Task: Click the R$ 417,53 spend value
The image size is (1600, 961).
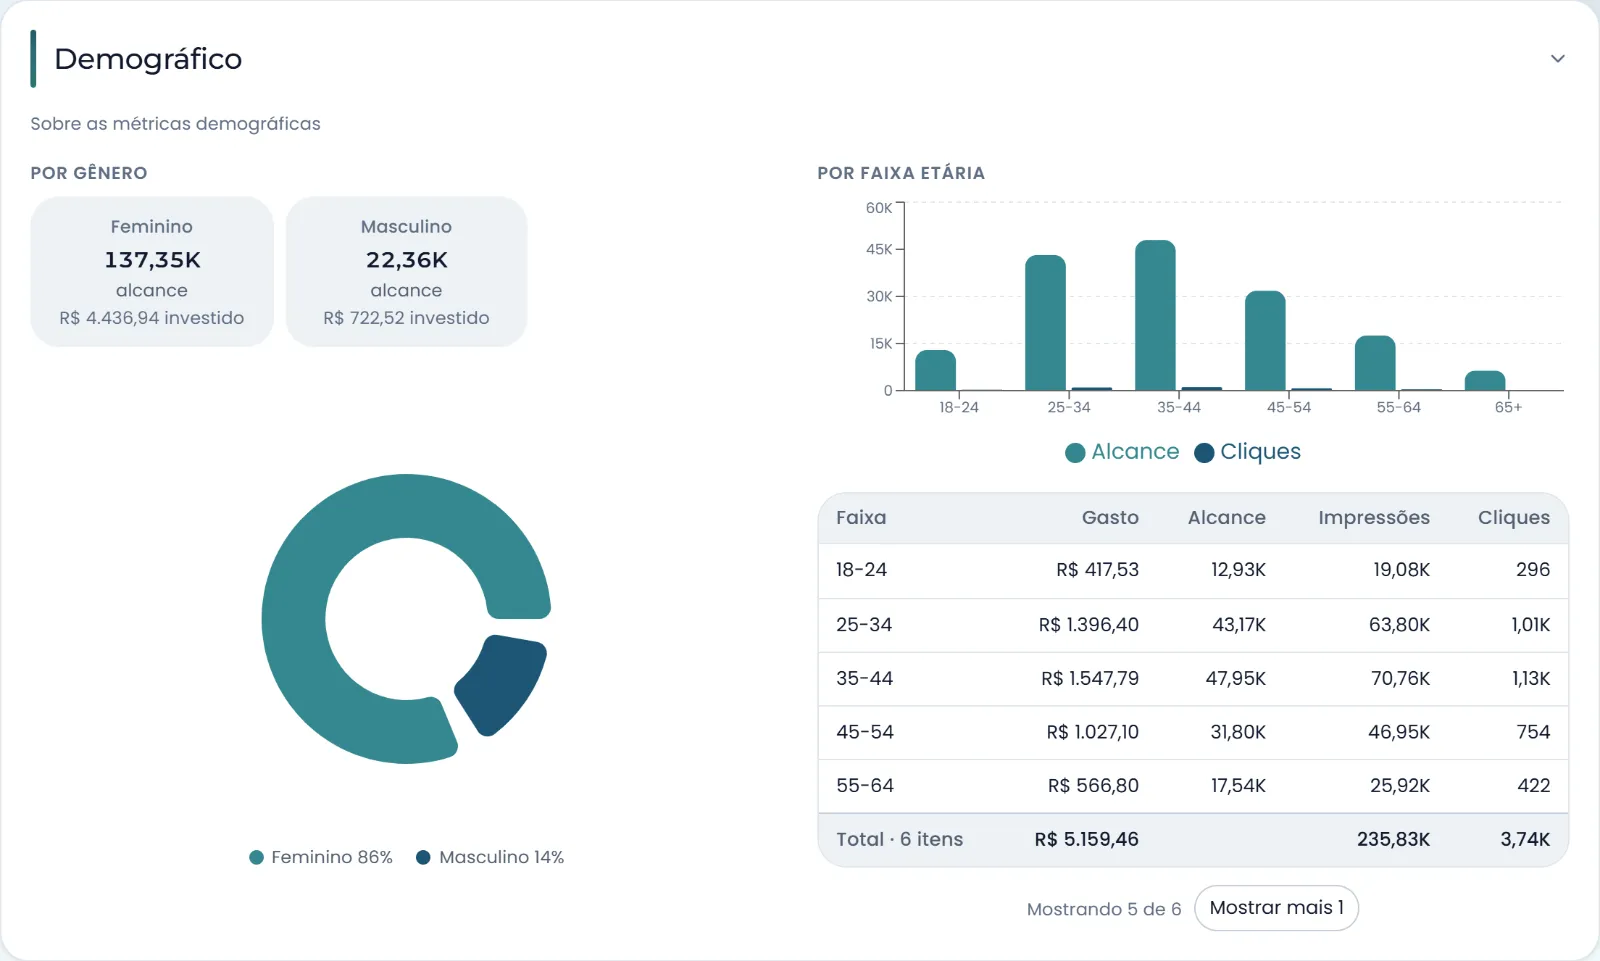Action: [x=1097, y=570]
